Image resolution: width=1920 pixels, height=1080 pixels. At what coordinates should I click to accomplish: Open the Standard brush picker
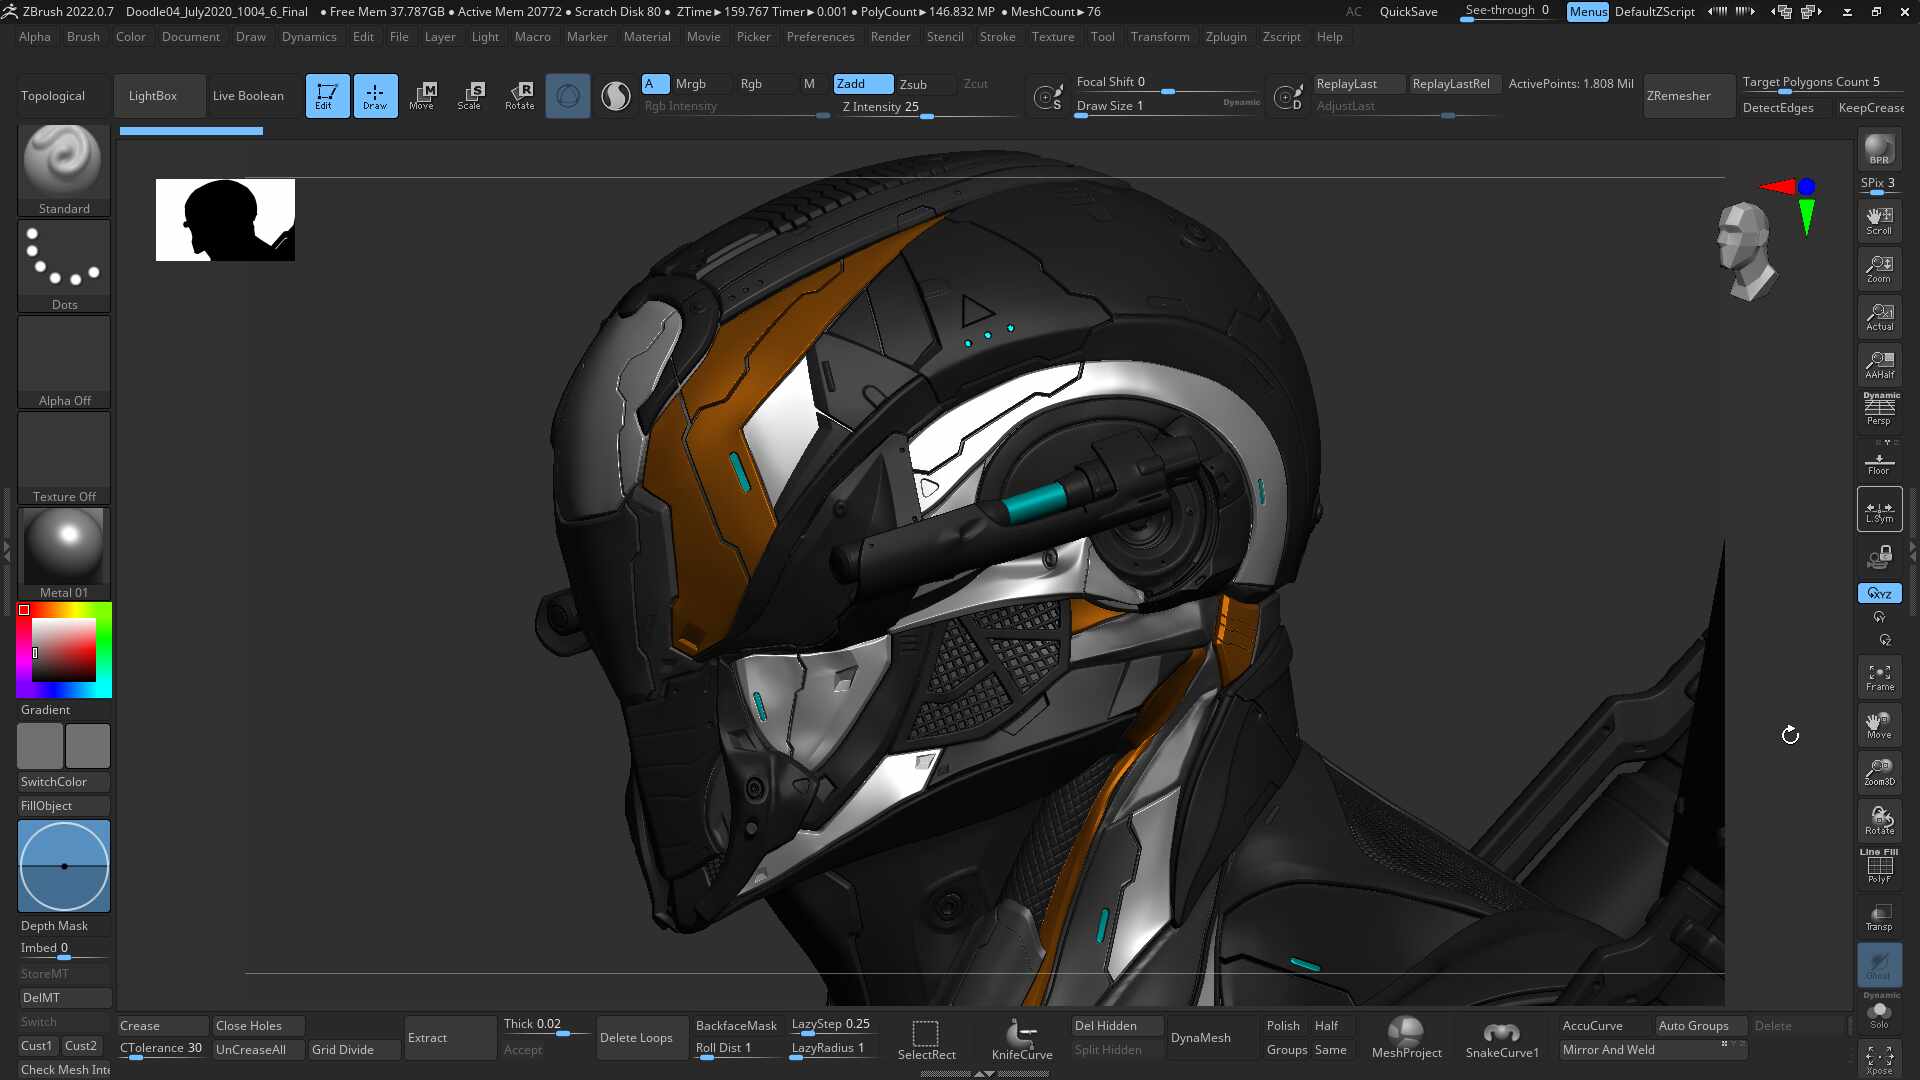pyautogui.click(x=64, y=169)
